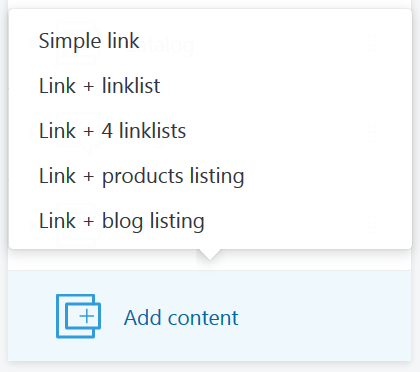The image size is (420, 372).
Task: Click empty area of Add content bar
Action: (327, 316)
